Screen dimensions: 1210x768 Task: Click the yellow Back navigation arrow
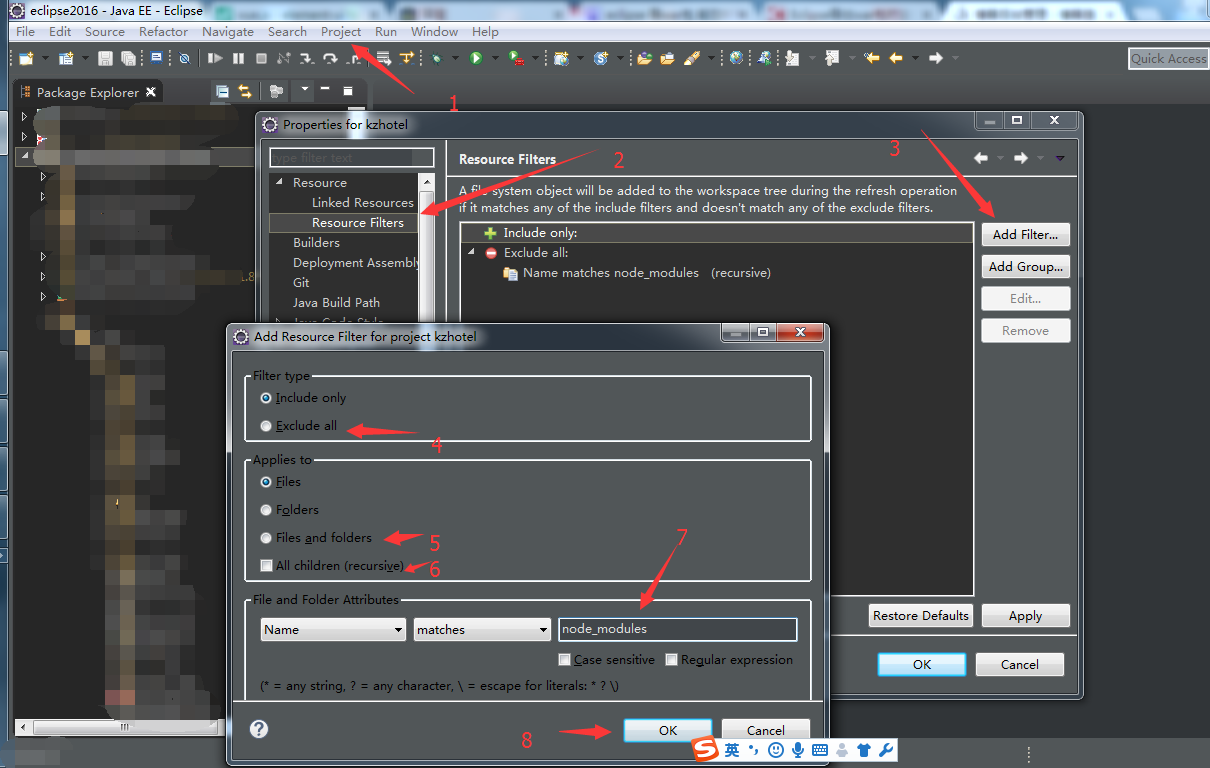click(896, 58)
